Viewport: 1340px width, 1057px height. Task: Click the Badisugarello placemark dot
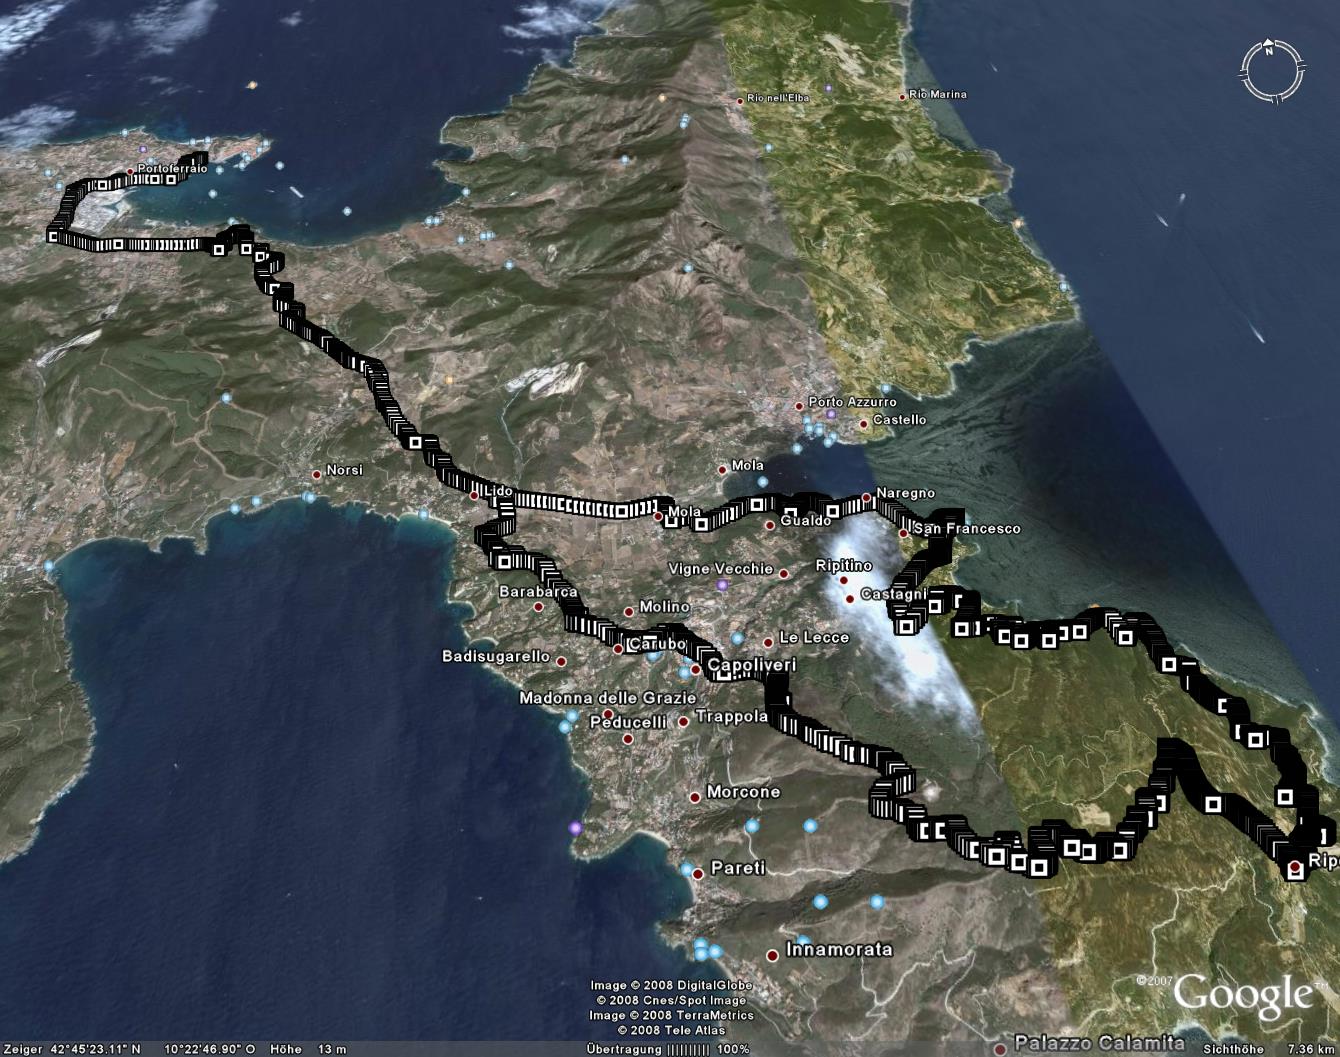pos(561,661)
